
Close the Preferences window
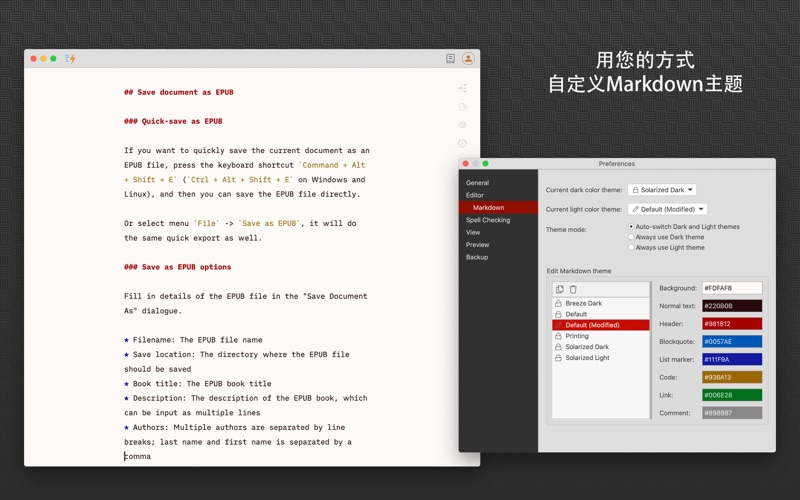(465, 164)
